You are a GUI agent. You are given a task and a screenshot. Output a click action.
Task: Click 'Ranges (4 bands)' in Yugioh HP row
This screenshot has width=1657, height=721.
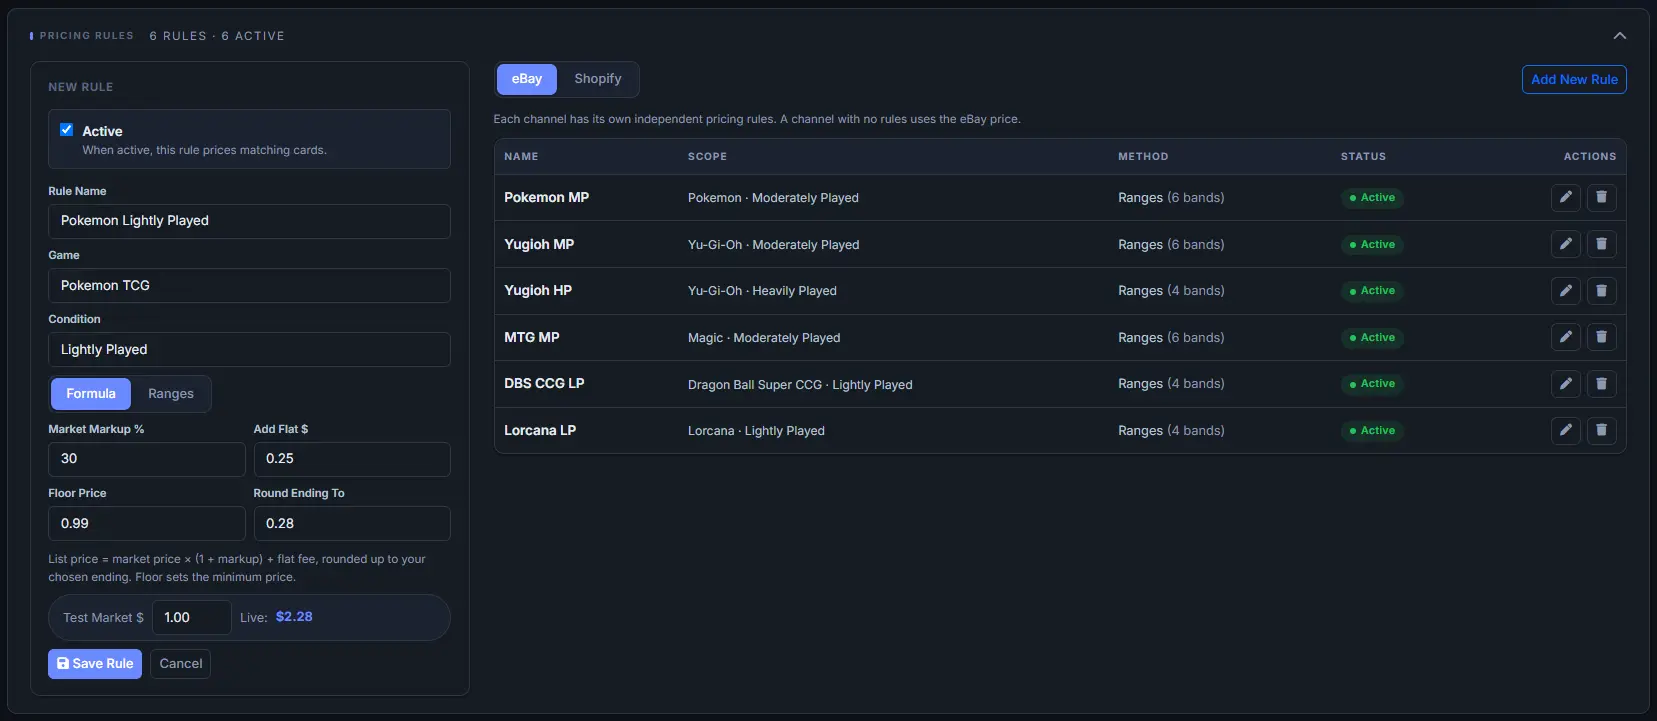coord(1171,290)
